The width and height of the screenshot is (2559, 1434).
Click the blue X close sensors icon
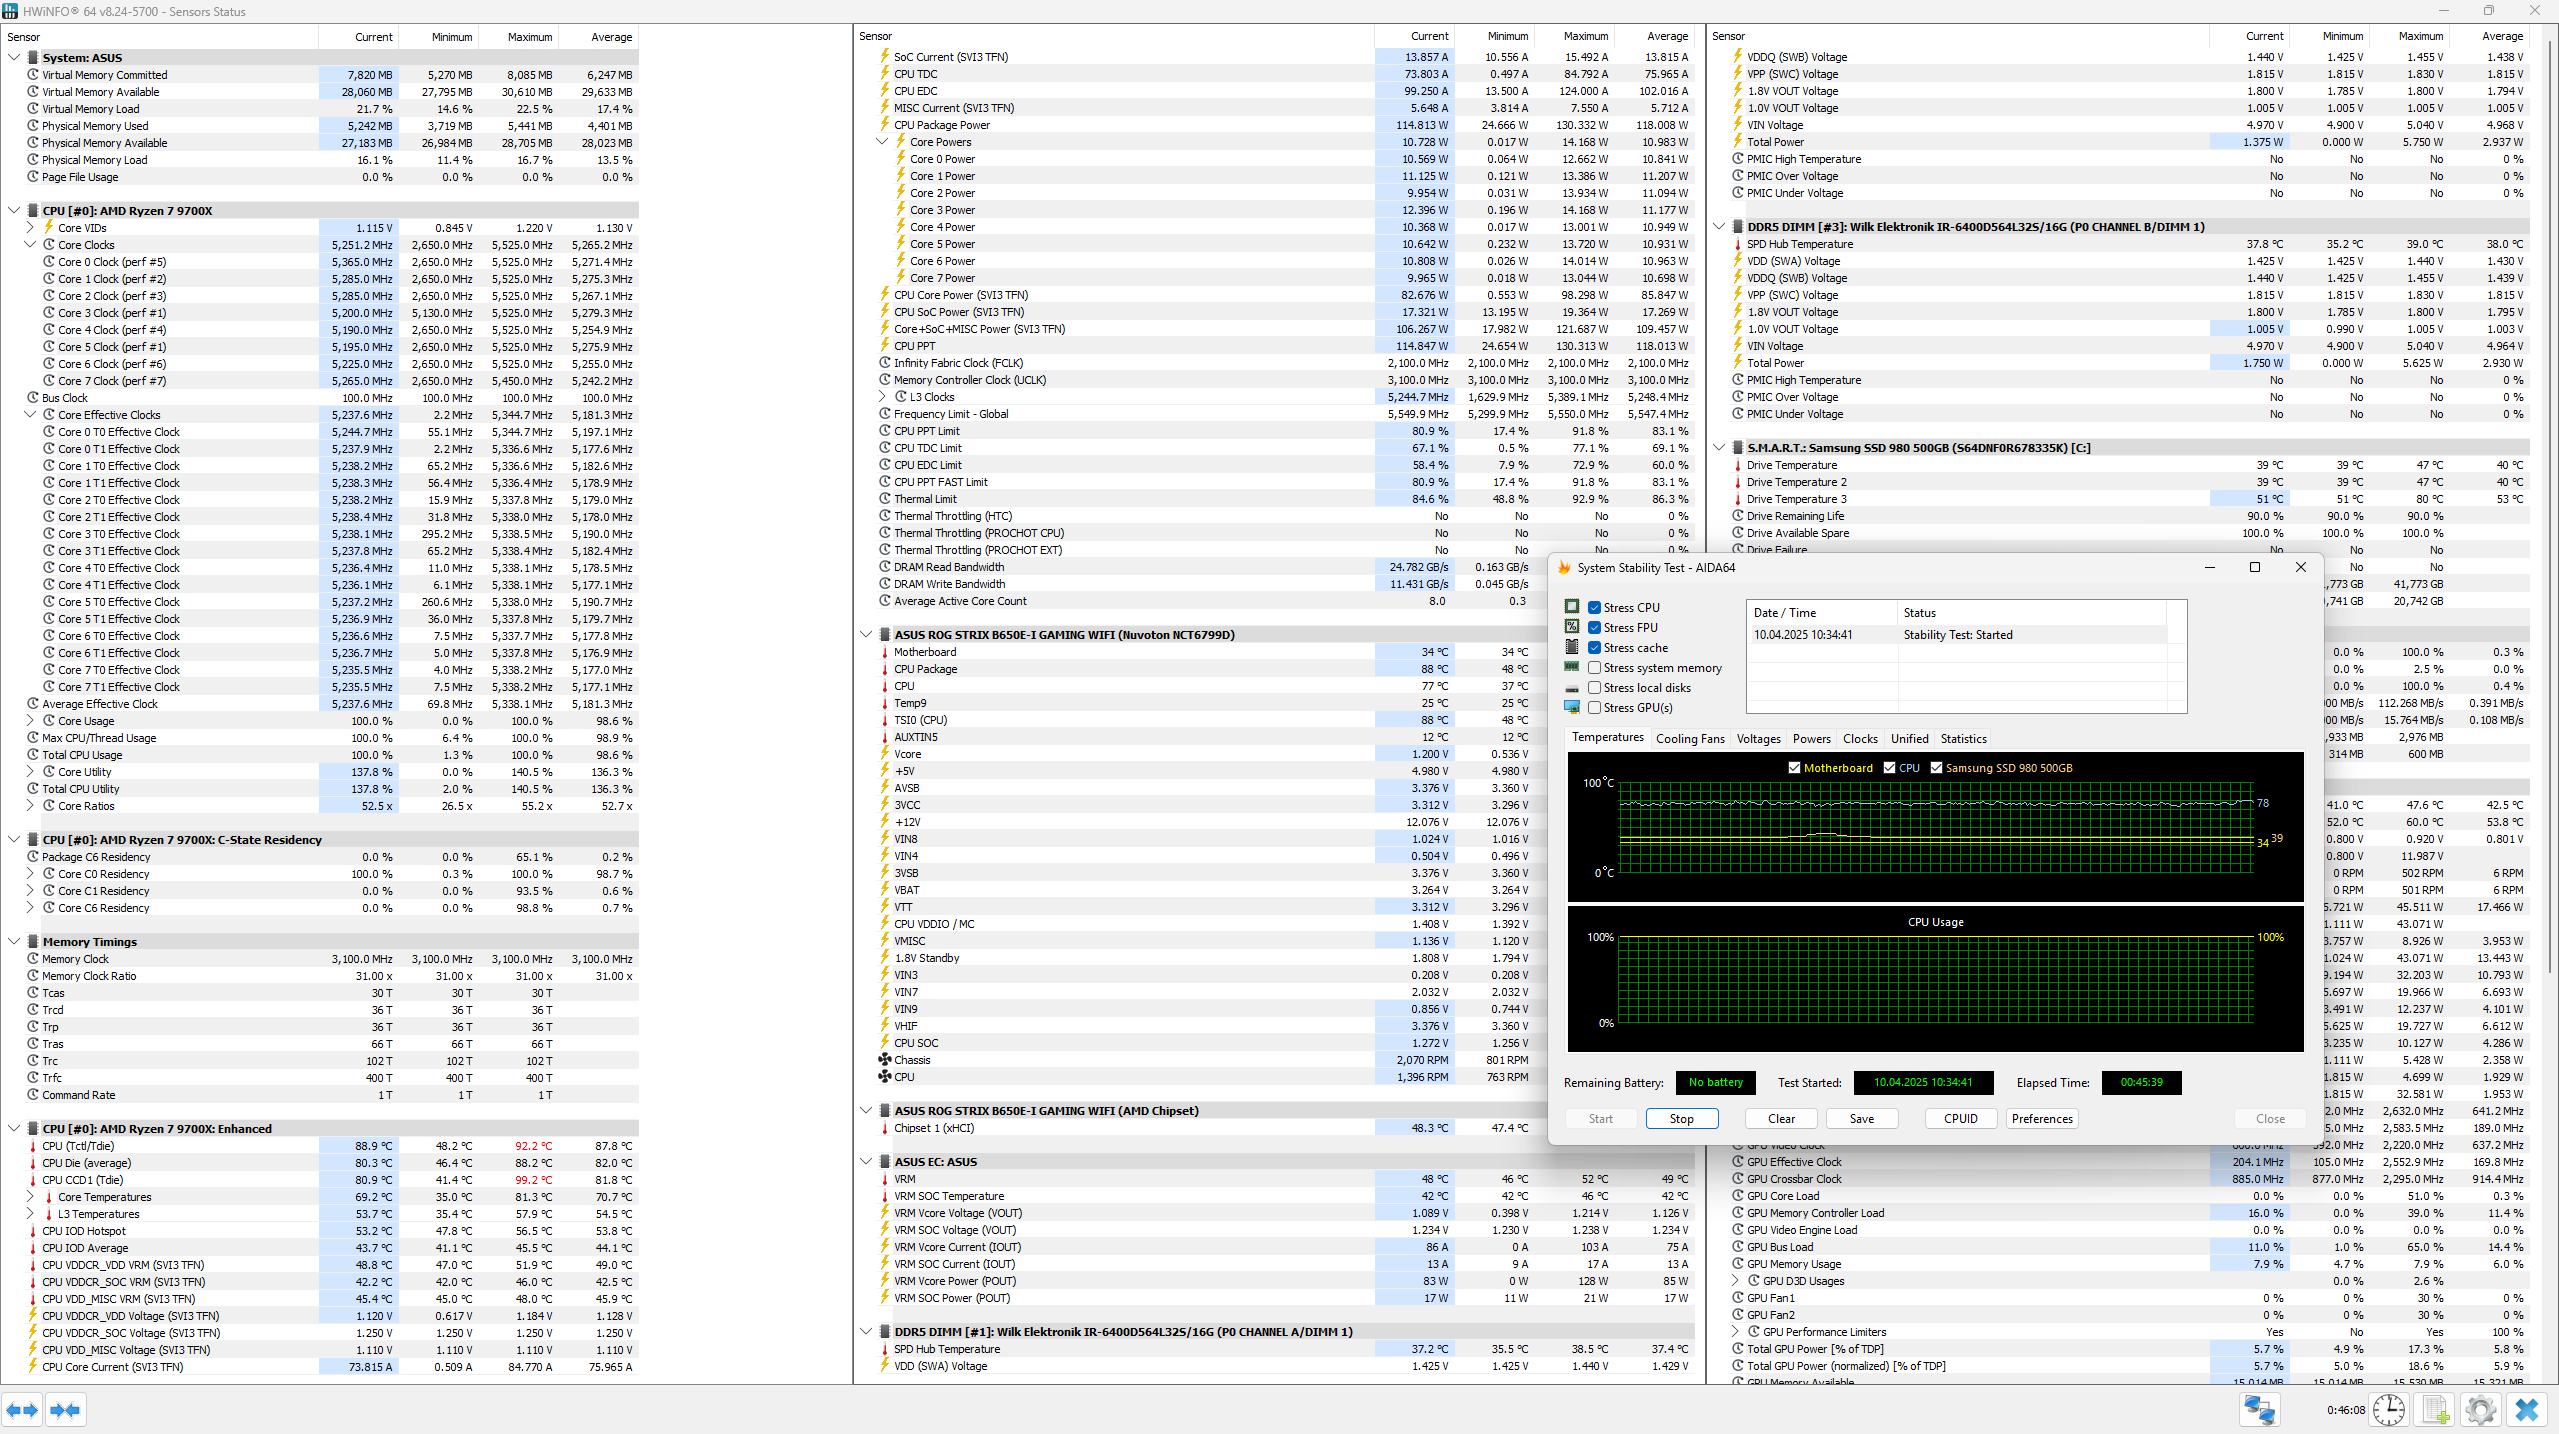click(x=2527, y=1410)
